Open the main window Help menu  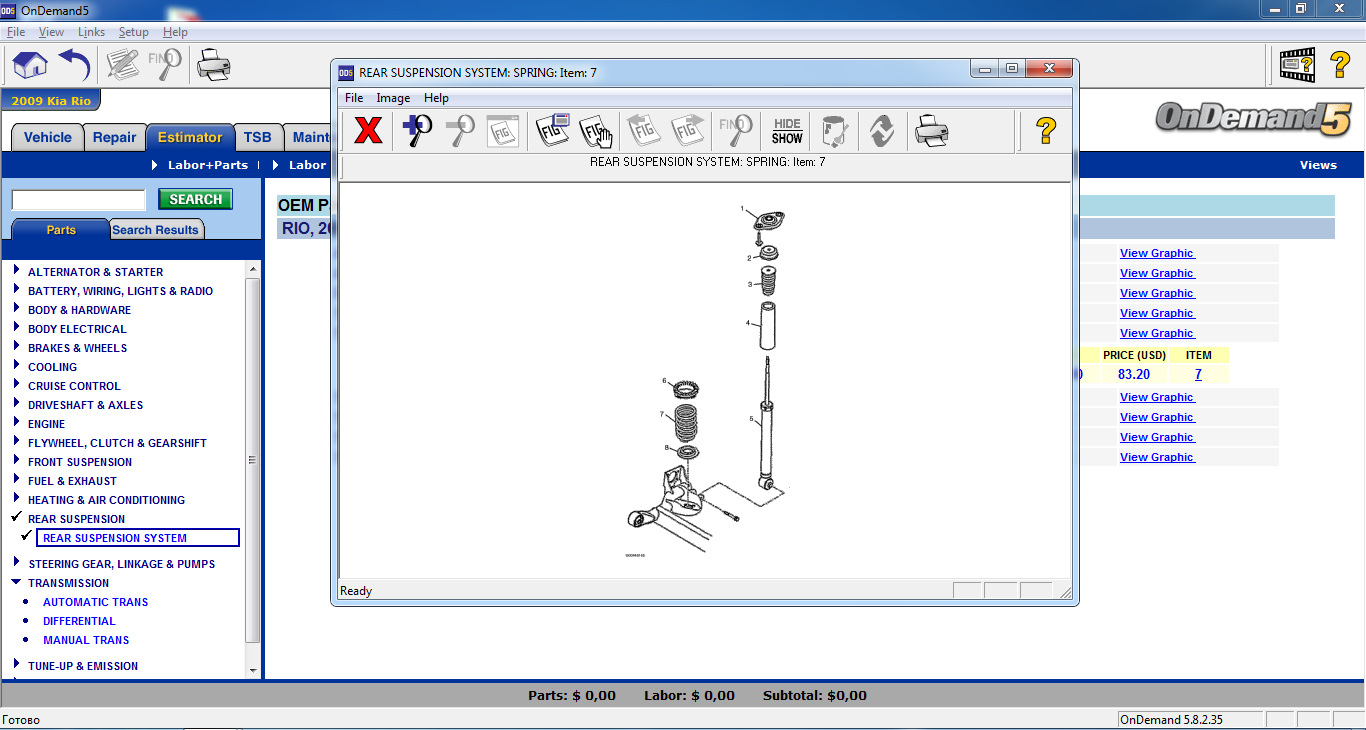(x=175, y=32)
